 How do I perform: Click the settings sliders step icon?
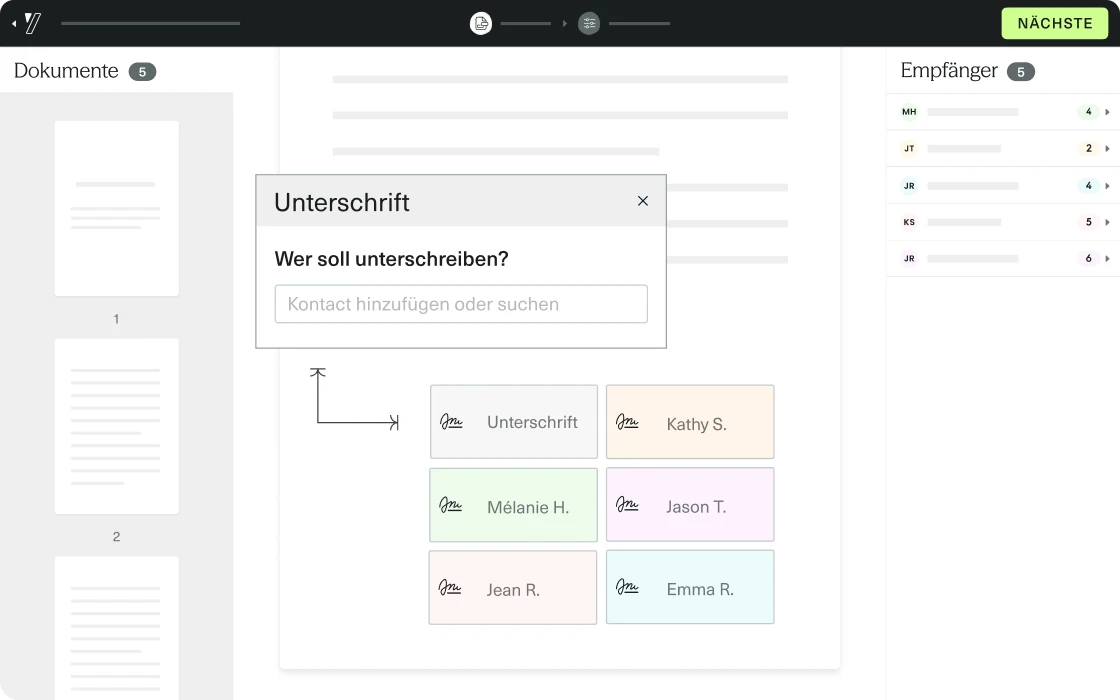(589, 23)
